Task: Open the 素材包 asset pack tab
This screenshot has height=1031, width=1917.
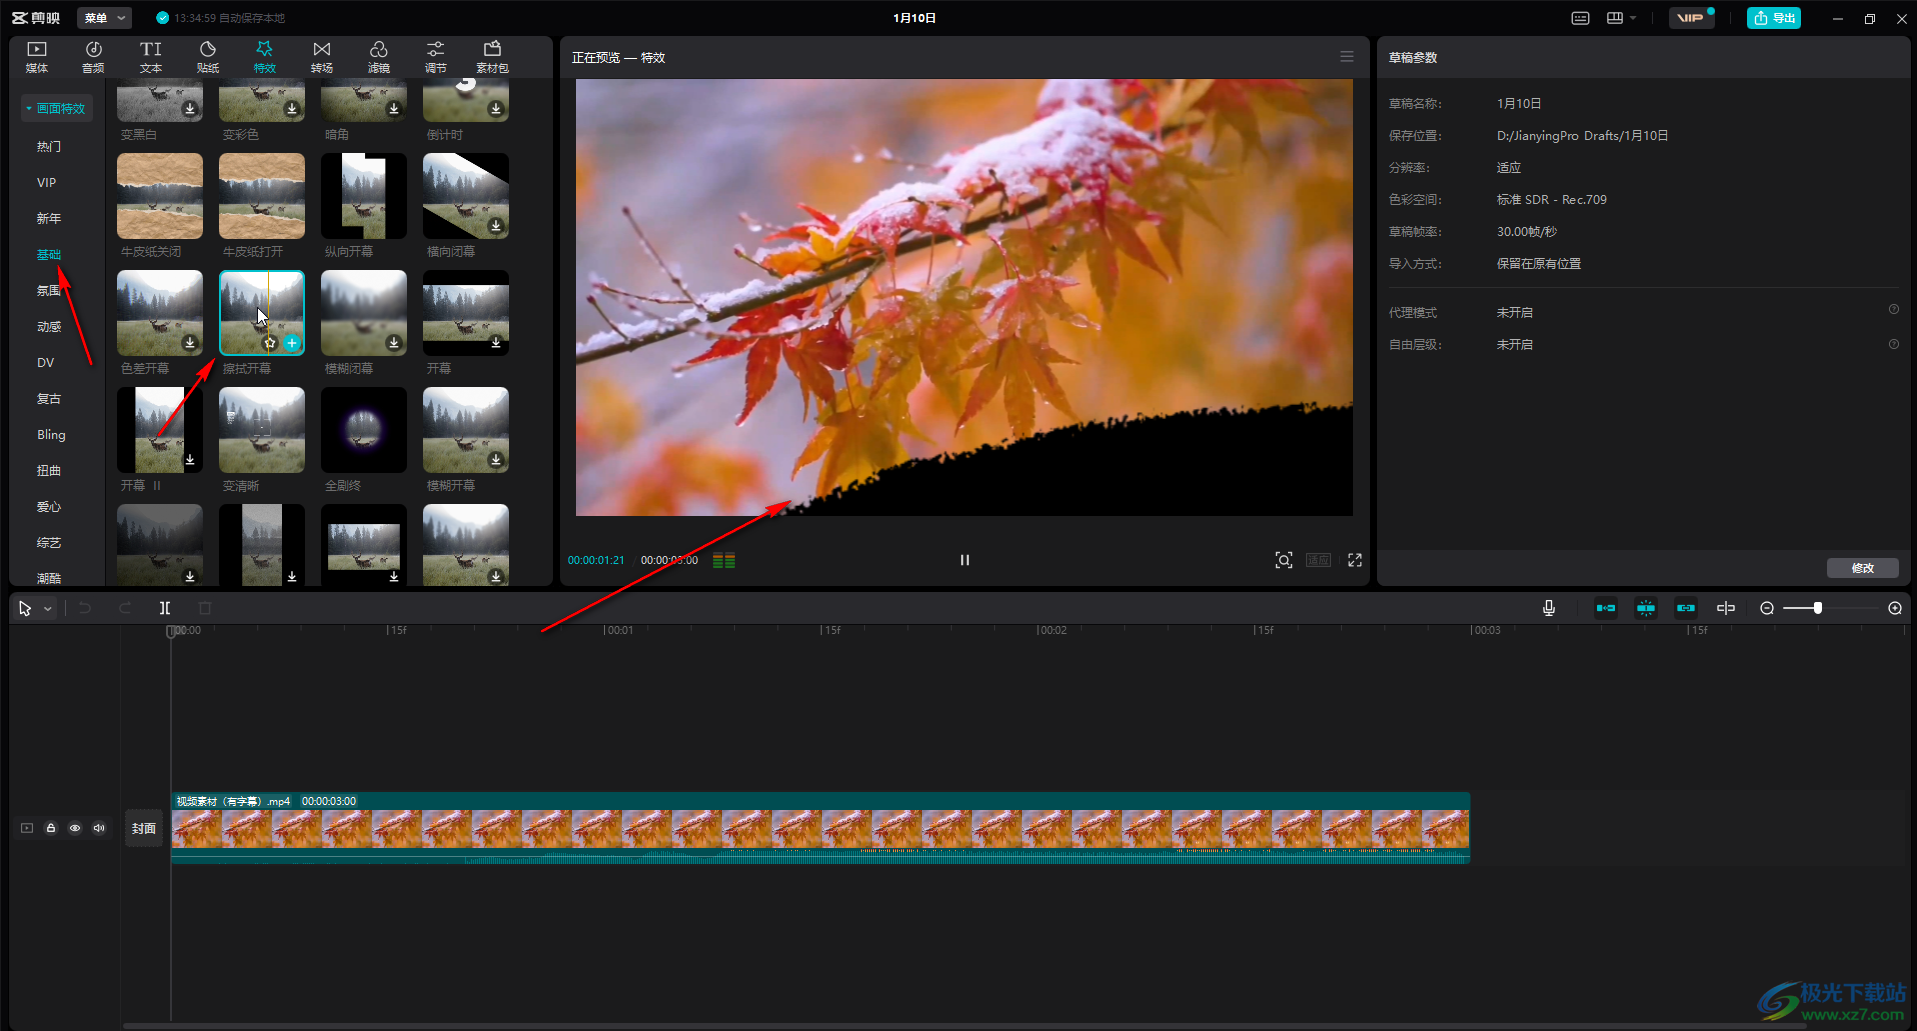Action: [x=492, y=57]
